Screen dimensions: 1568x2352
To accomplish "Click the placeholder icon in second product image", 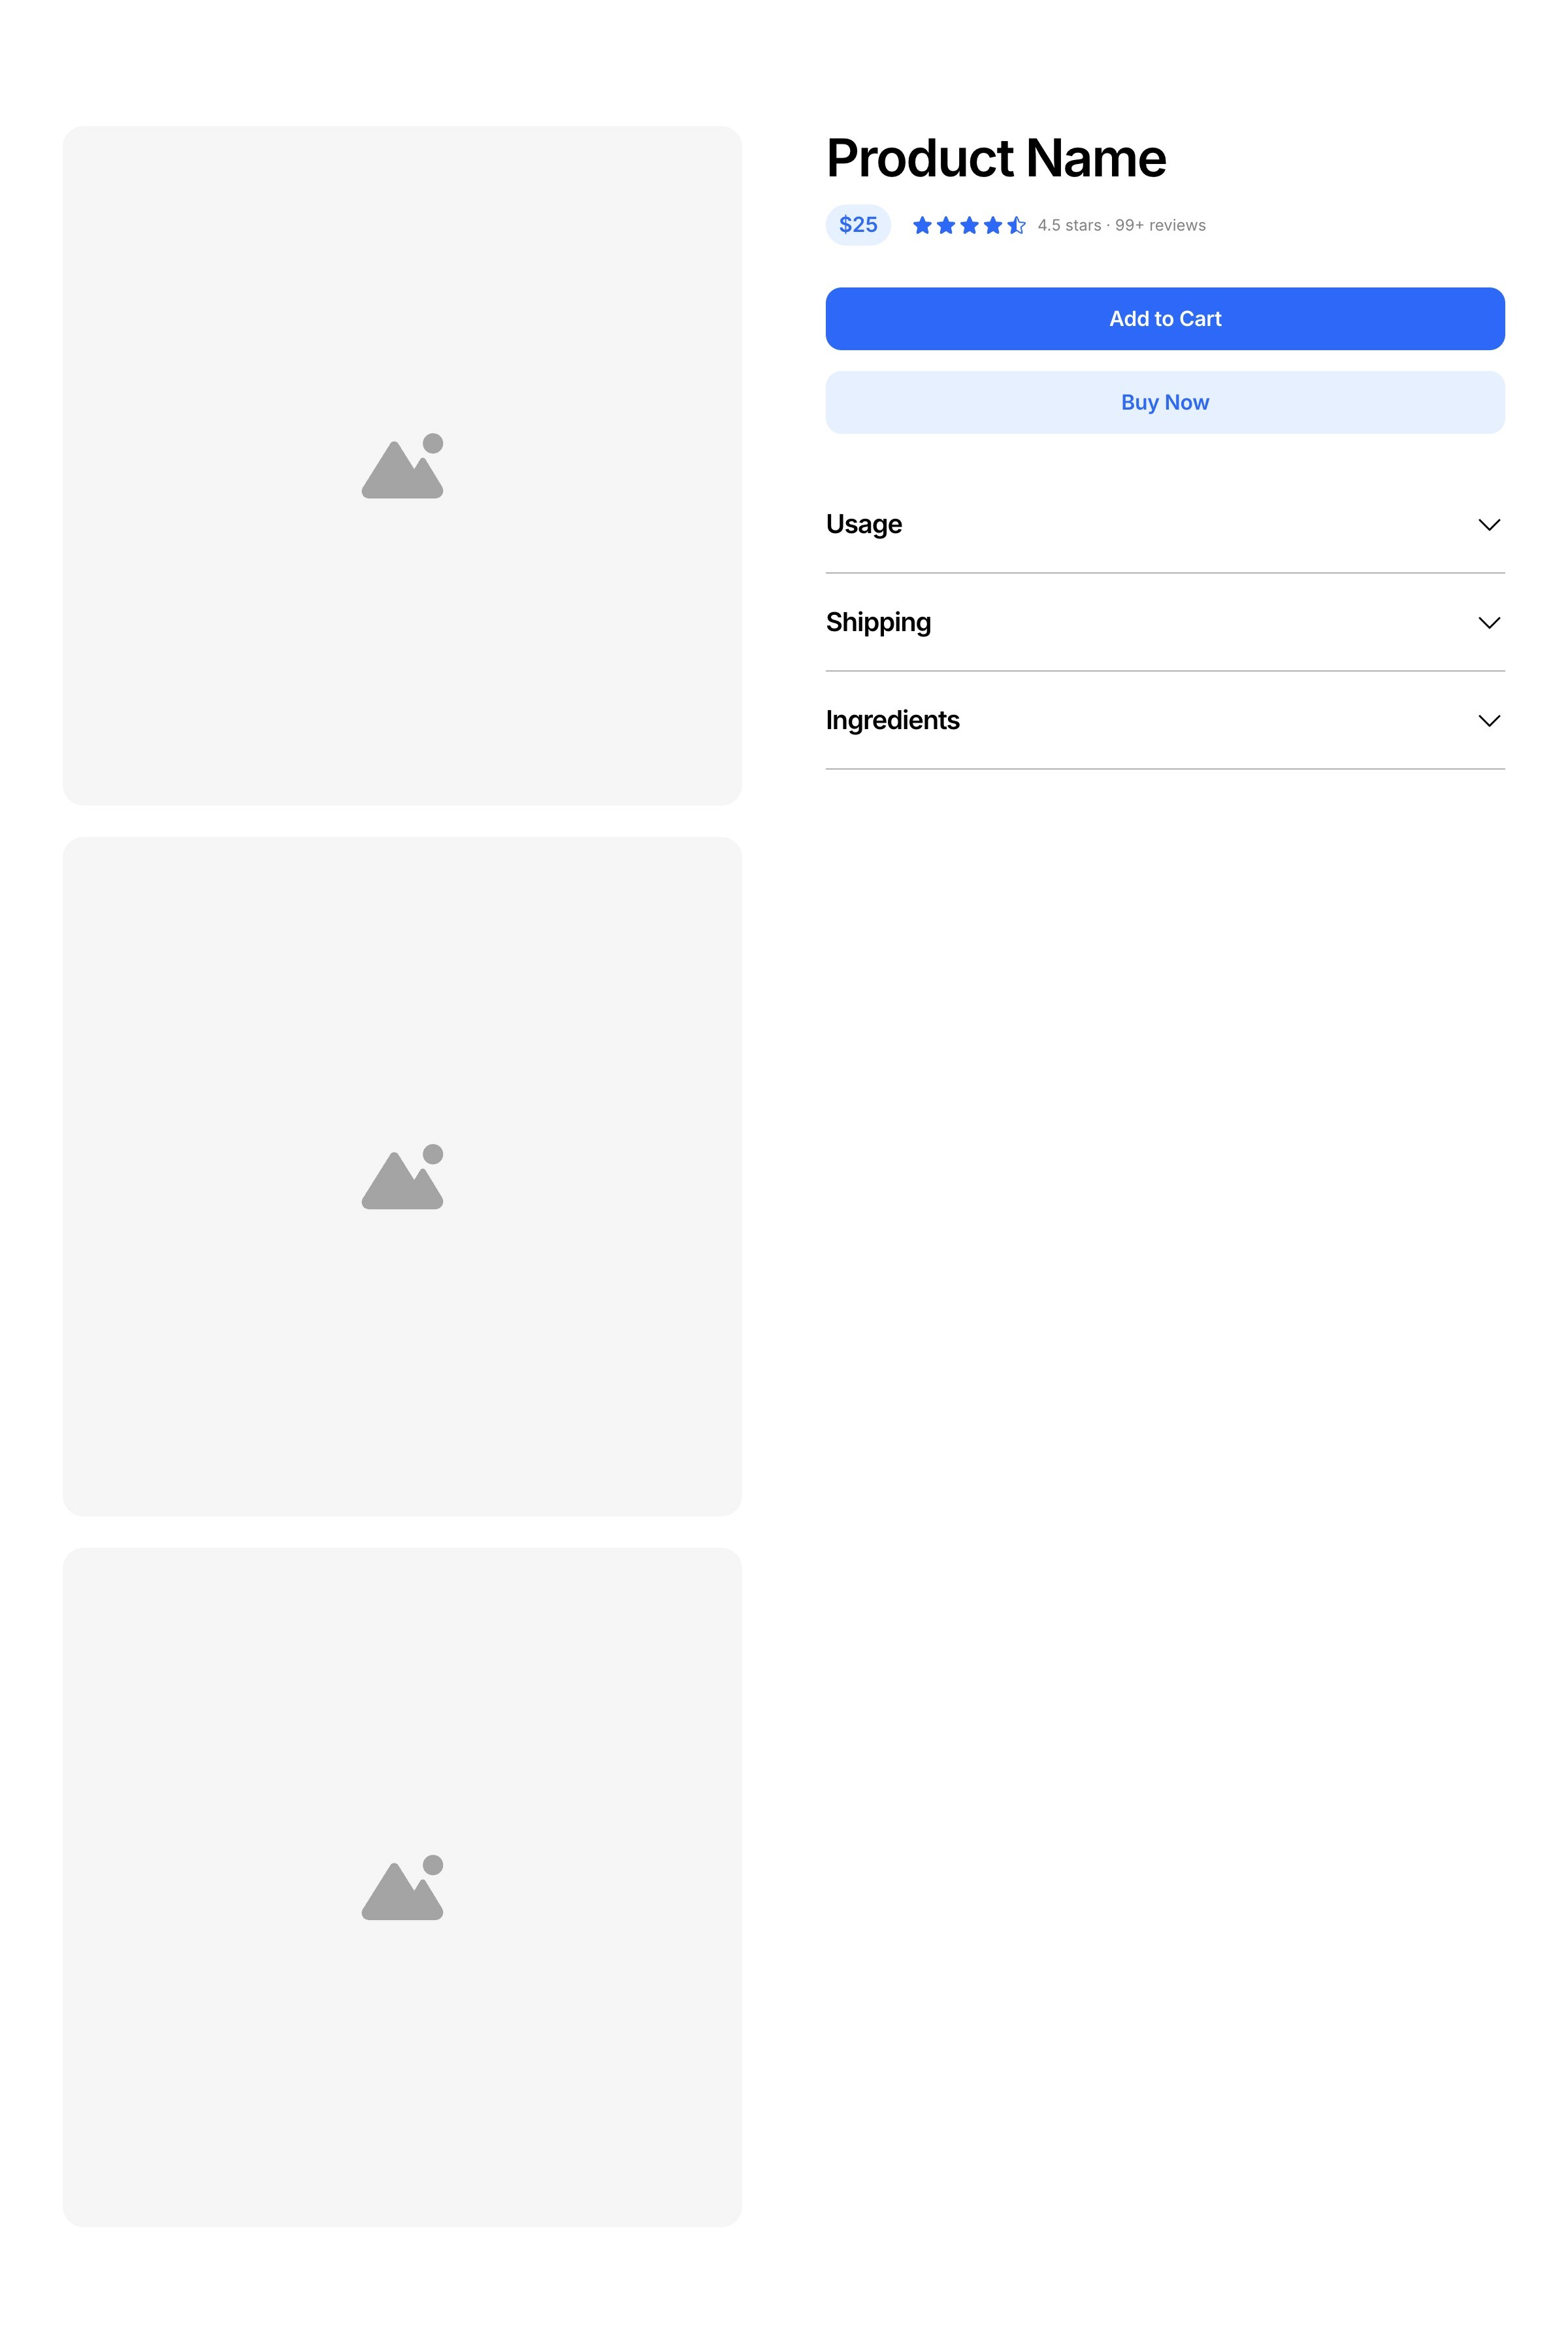I will (402, 1177).
